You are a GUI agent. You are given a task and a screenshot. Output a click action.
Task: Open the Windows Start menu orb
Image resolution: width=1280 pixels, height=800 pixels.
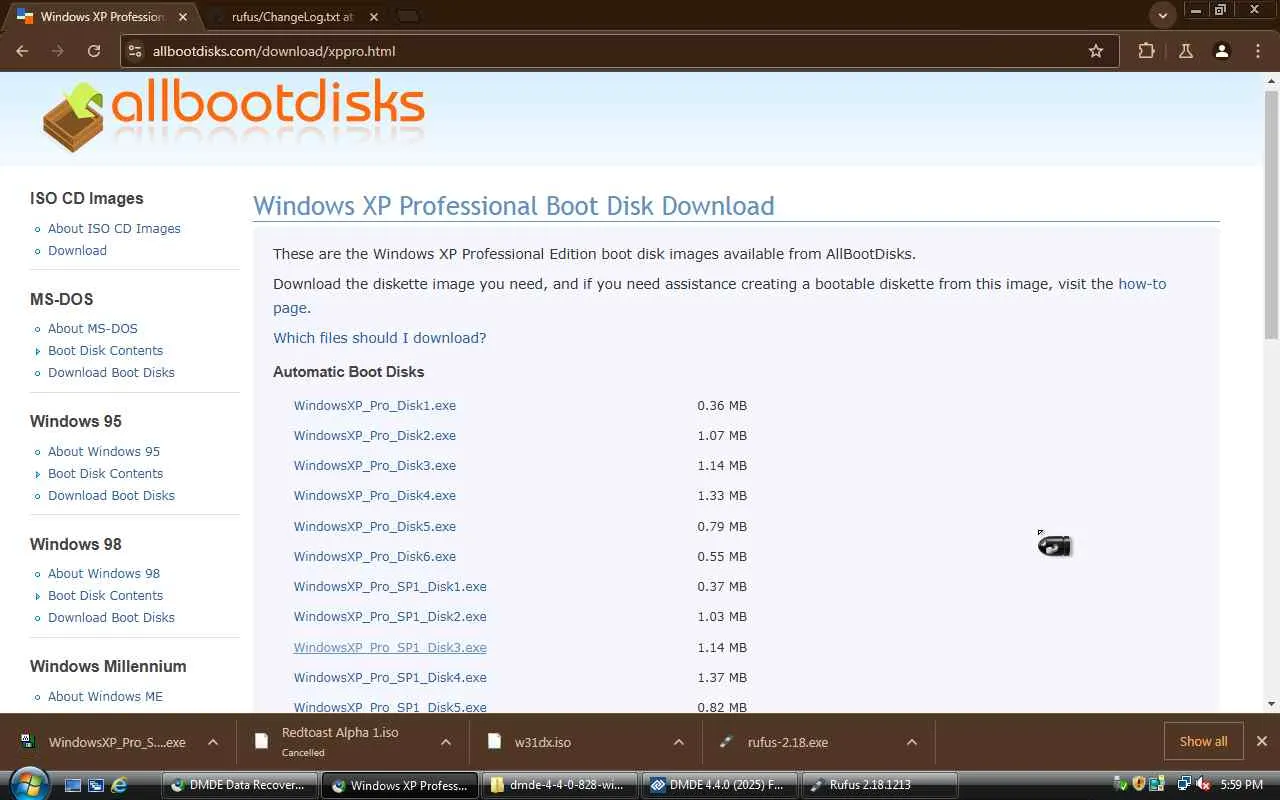pos(28,784)
